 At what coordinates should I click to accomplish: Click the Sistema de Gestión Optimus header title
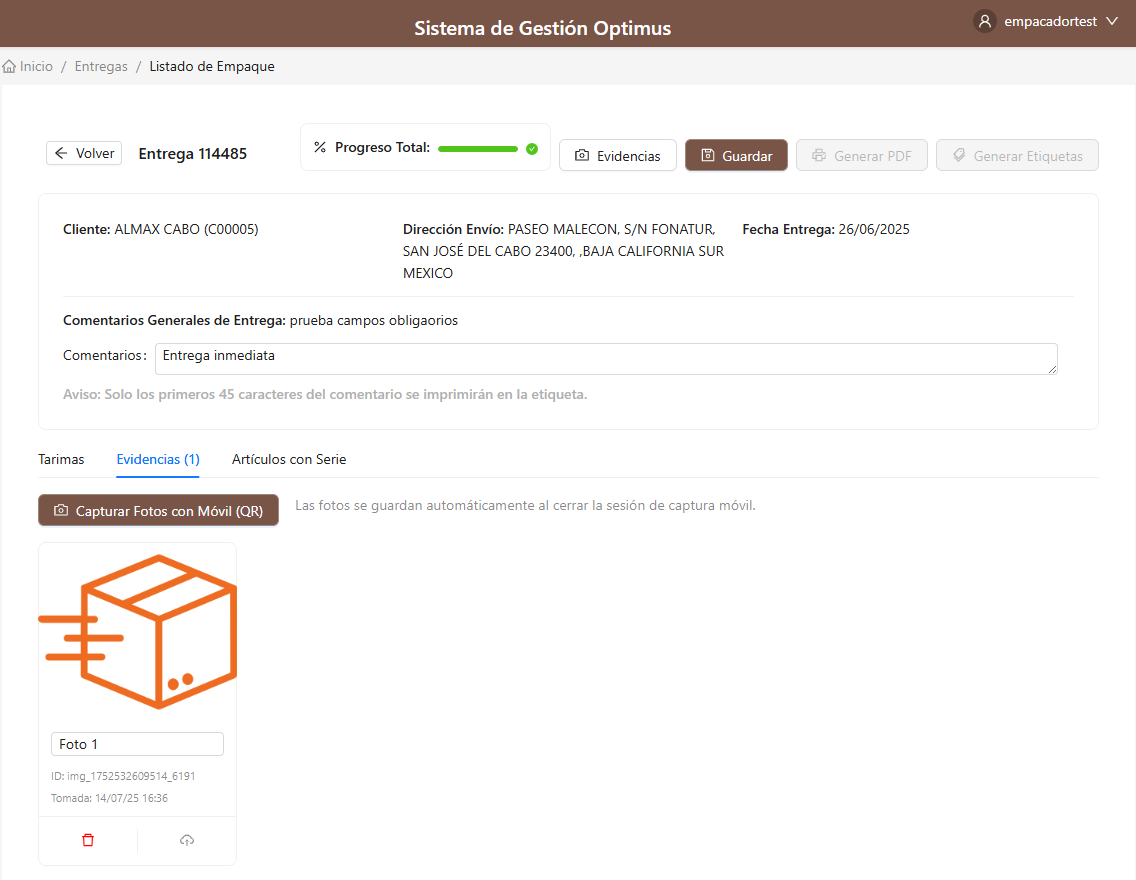(543, 28)
